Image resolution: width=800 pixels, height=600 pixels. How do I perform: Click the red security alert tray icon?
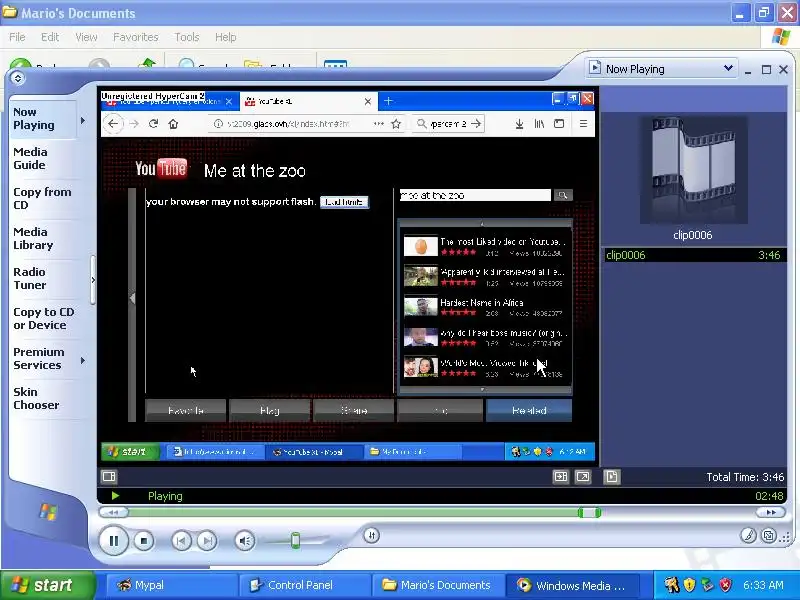pos(725,585)
